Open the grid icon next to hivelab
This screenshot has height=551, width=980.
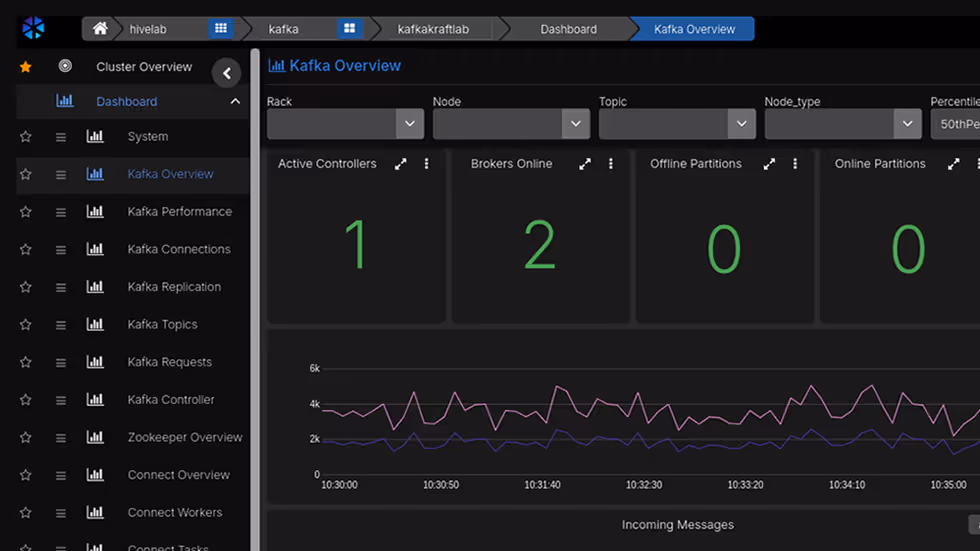(x=221, y=29)
